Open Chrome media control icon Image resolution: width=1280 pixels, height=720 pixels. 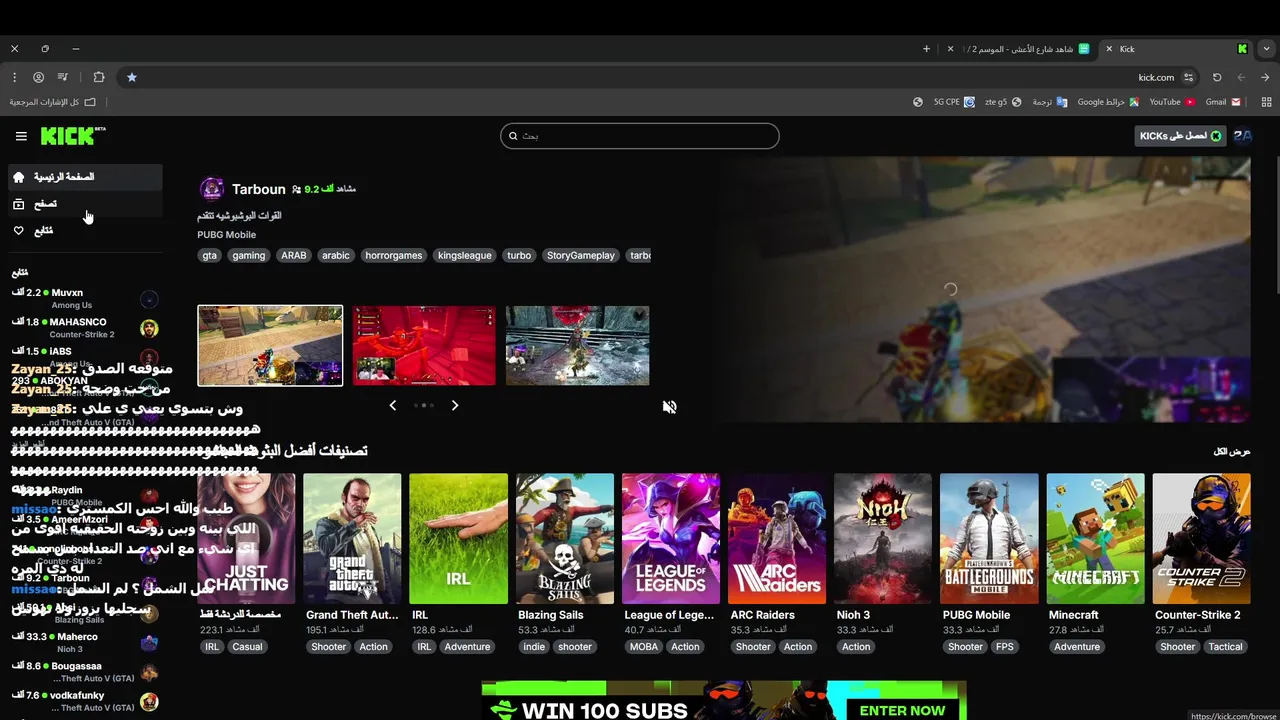click(x=63, y=77)
